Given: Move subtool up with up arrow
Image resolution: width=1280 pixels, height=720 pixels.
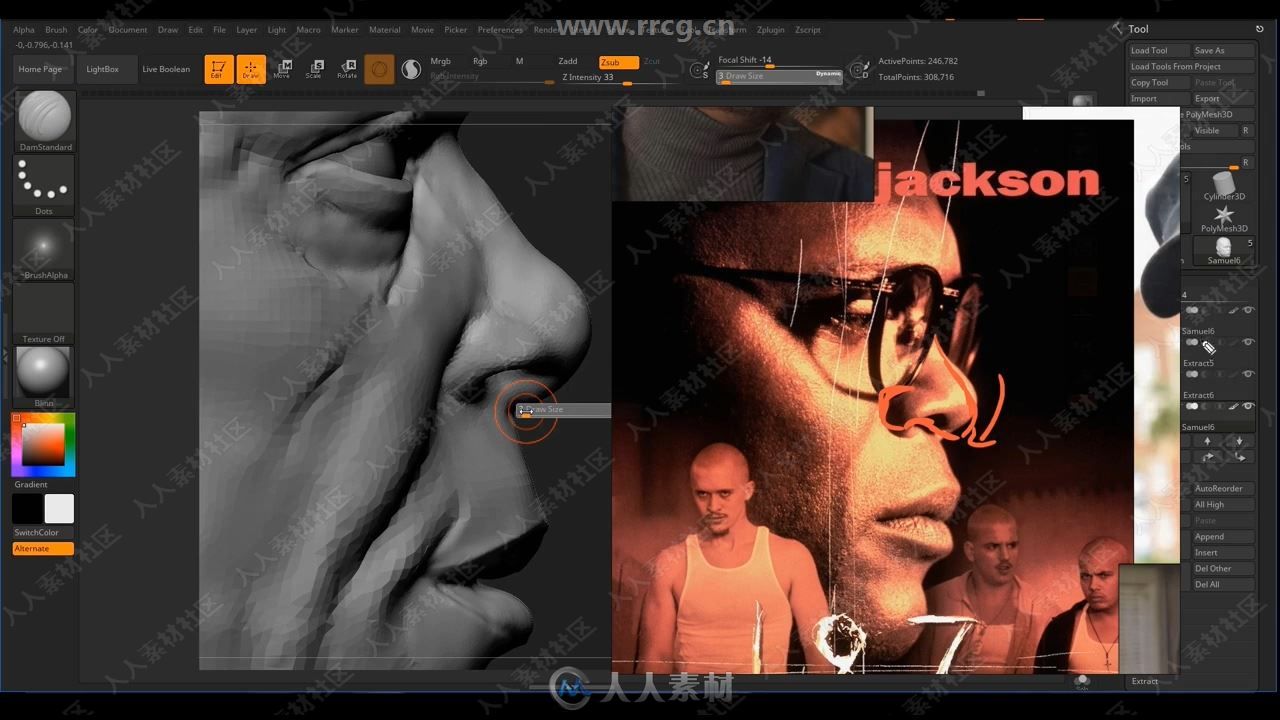Looking at the screenshot, I should coord(1207,441).
